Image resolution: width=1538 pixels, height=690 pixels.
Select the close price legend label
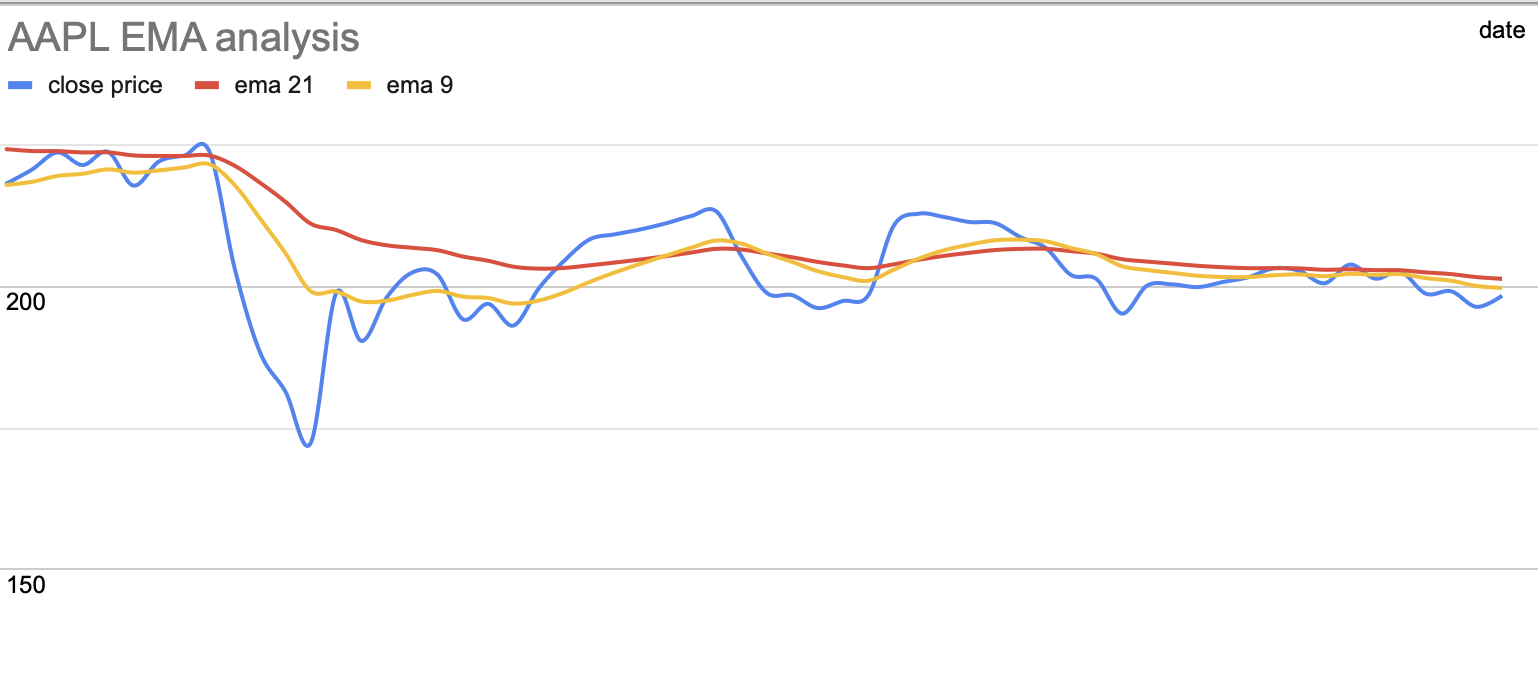105,86
